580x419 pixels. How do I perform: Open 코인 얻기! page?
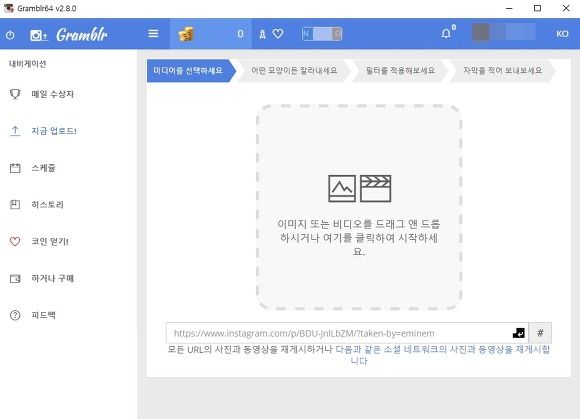click(50, 241)
